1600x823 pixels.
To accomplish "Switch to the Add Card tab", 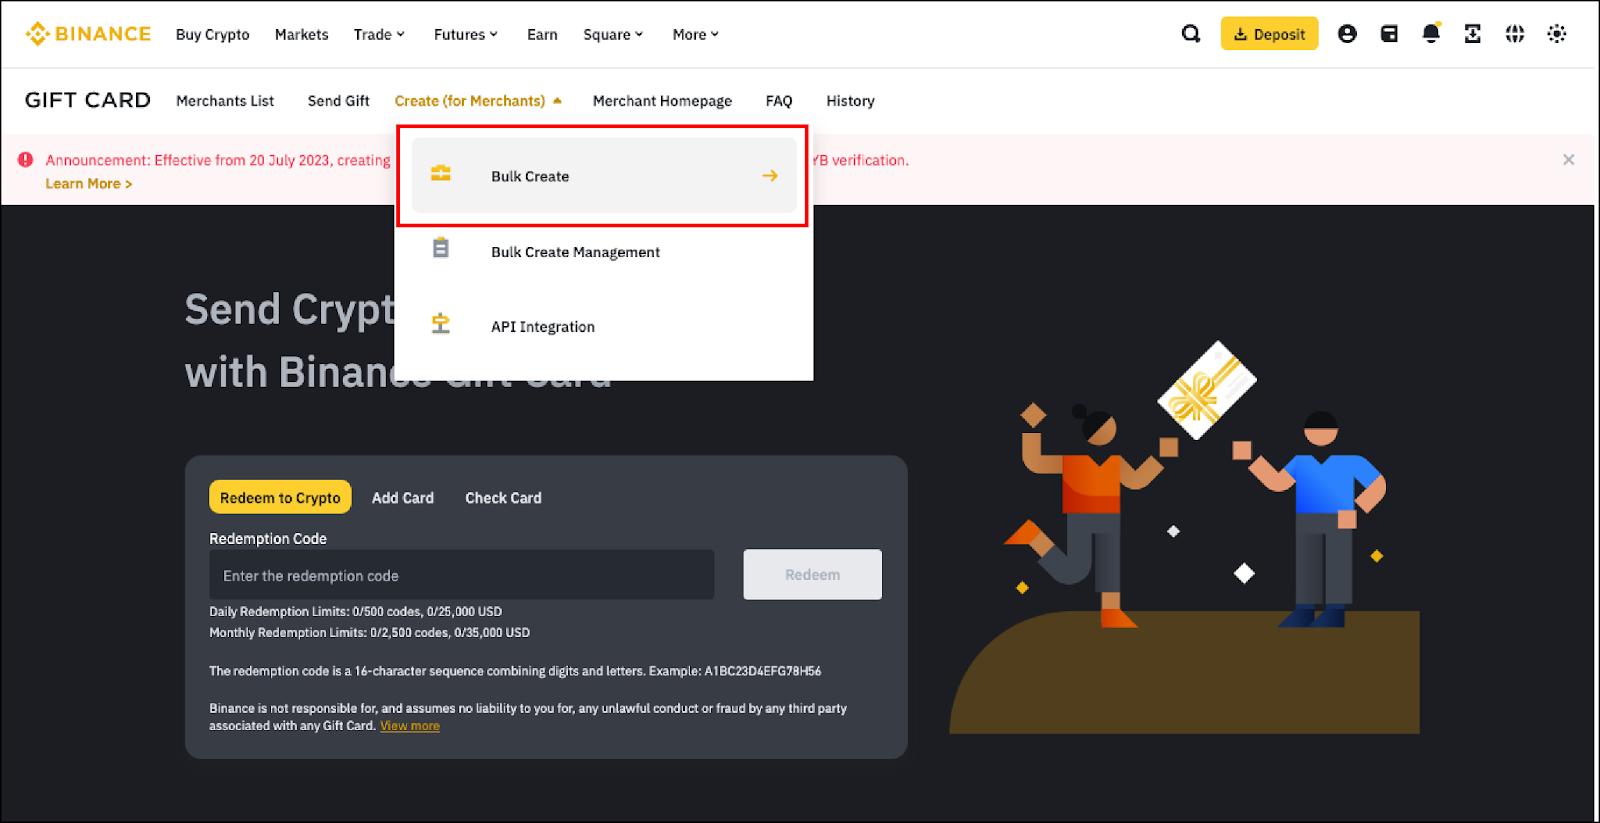I will tap(403, 498).
